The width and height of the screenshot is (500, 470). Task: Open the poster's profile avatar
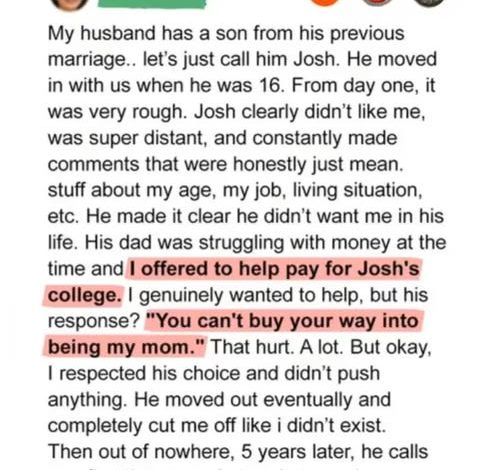point(70,3)
